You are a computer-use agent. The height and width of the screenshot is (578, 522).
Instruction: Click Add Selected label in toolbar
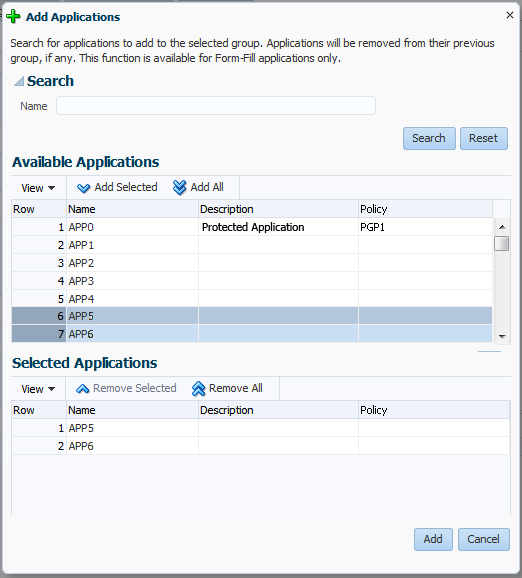(x=126, y=187)
